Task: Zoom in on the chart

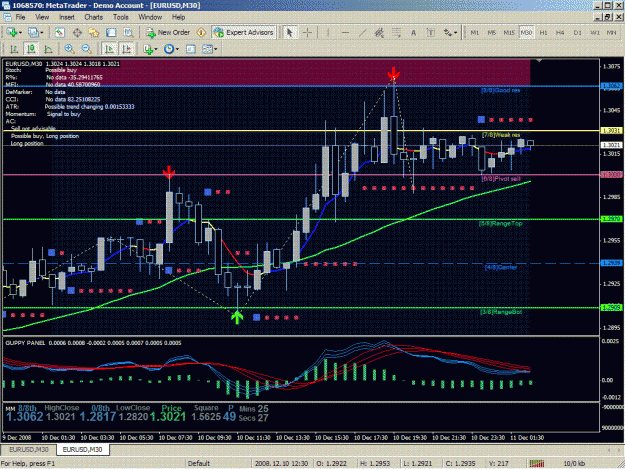Action: click(69, 49)
